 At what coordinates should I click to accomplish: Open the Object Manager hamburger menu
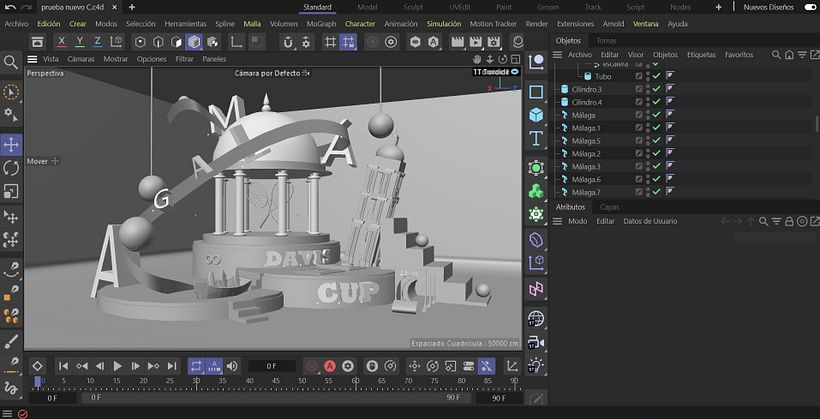557,55
